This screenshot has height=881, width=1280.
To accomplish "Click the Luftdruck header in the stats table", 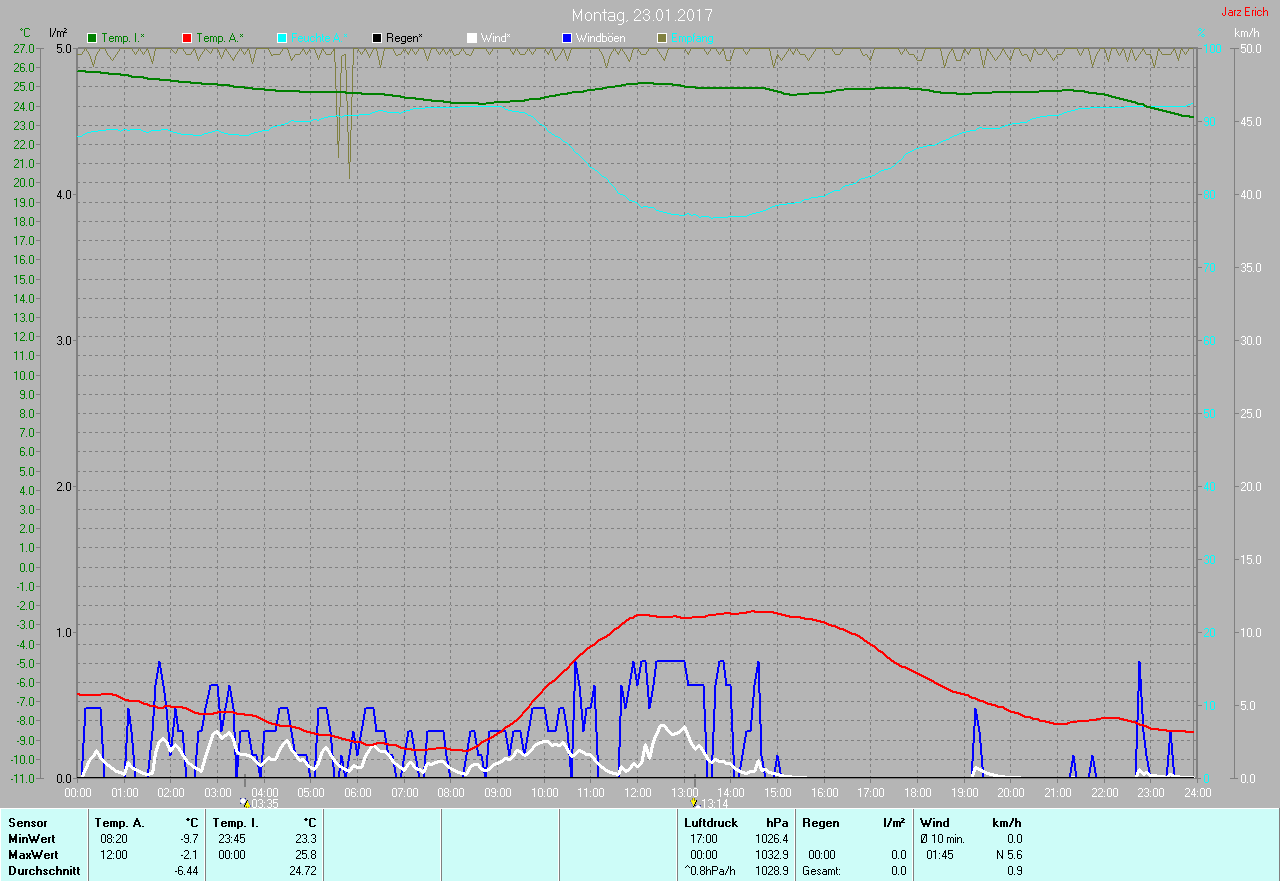I will coord(711,823).
